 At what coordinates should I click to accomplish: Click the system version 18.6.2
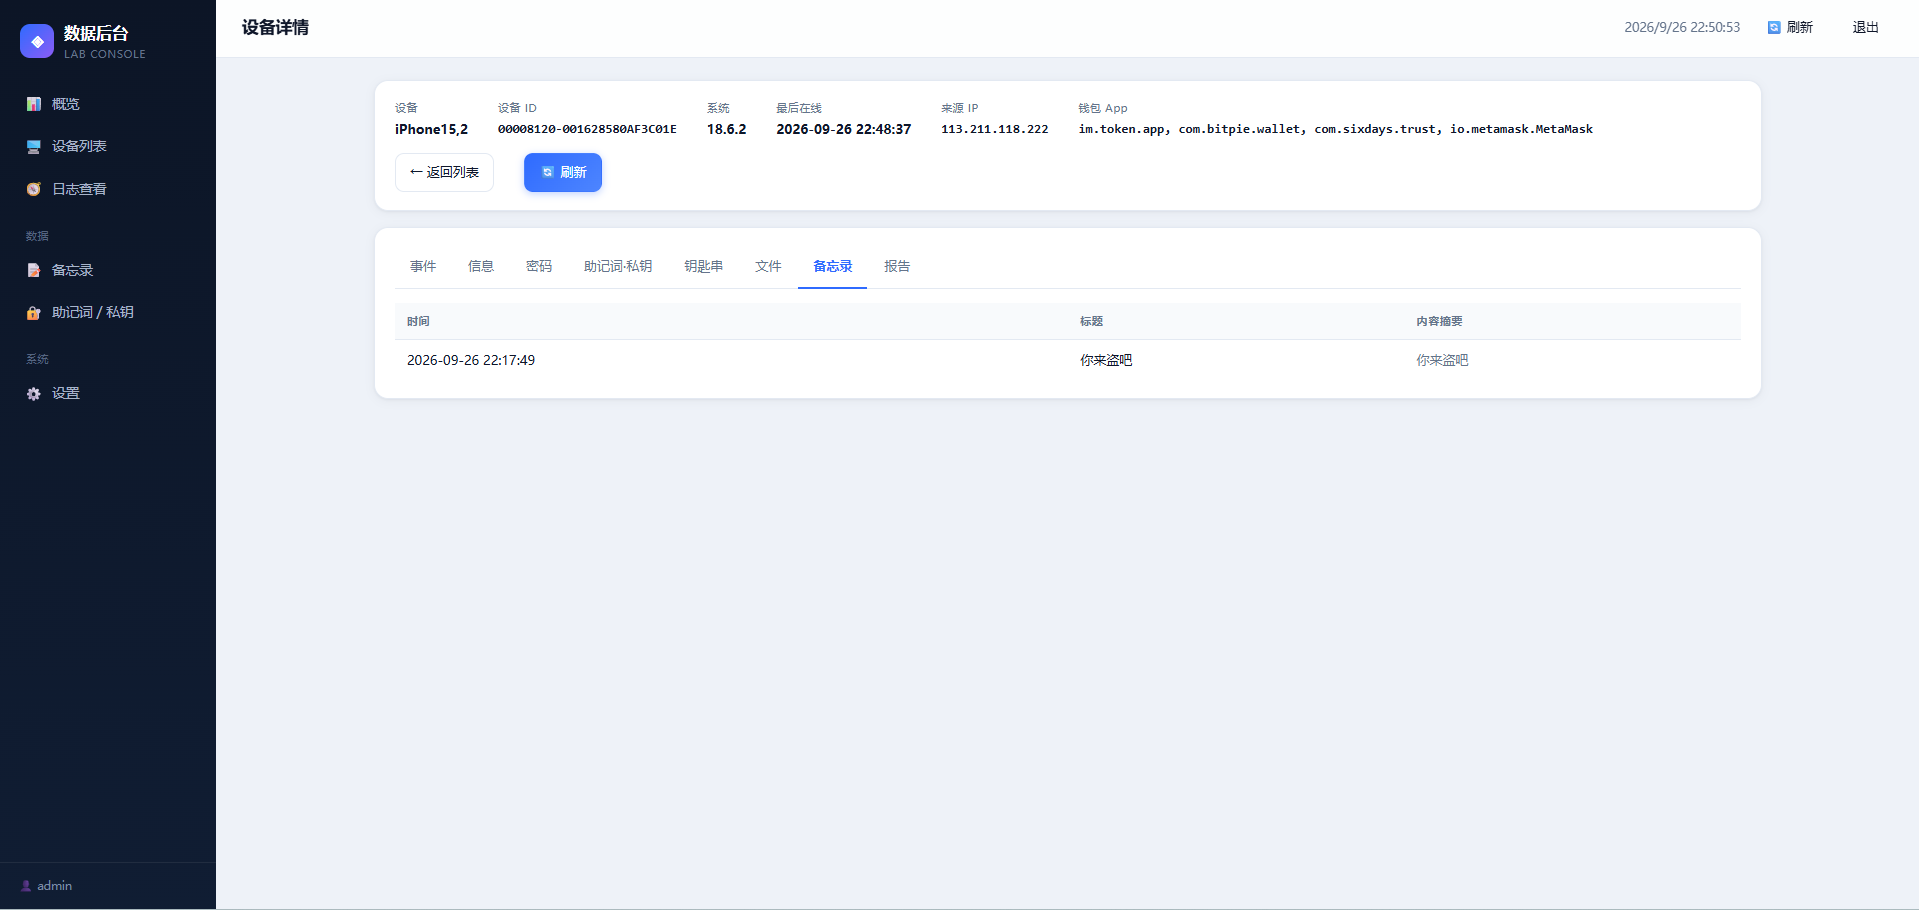(726, 129)
